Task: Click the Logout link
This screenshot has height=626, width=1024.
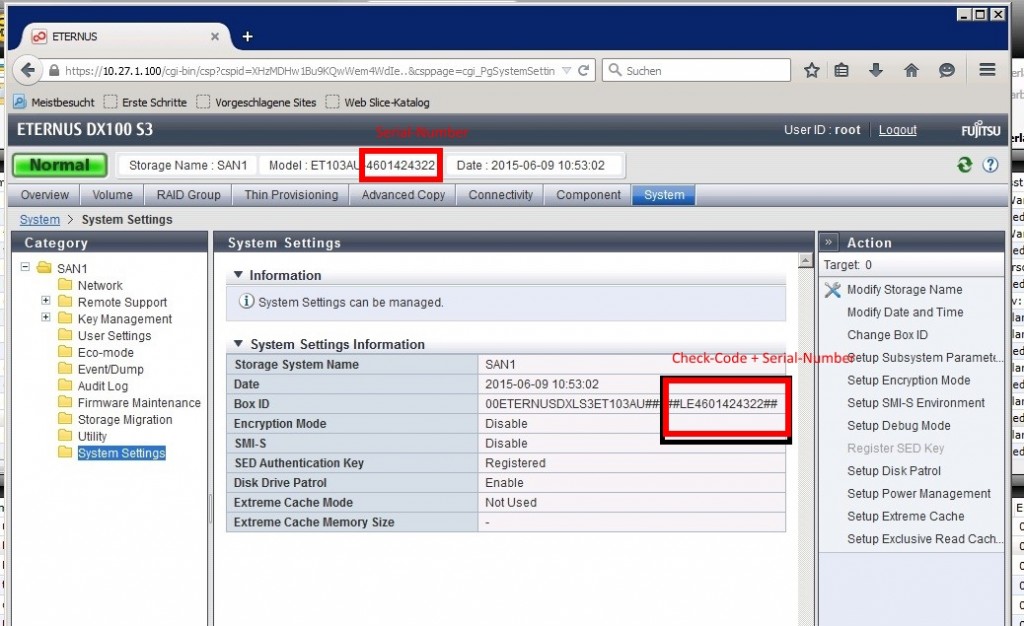Action: coord(897,130)
